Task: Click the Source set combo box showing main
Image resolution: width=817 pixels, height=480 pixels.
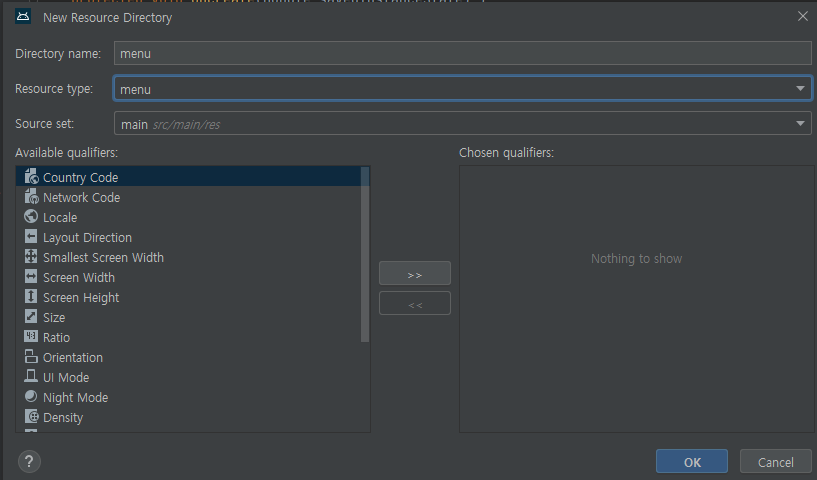Action: point(463,124)
